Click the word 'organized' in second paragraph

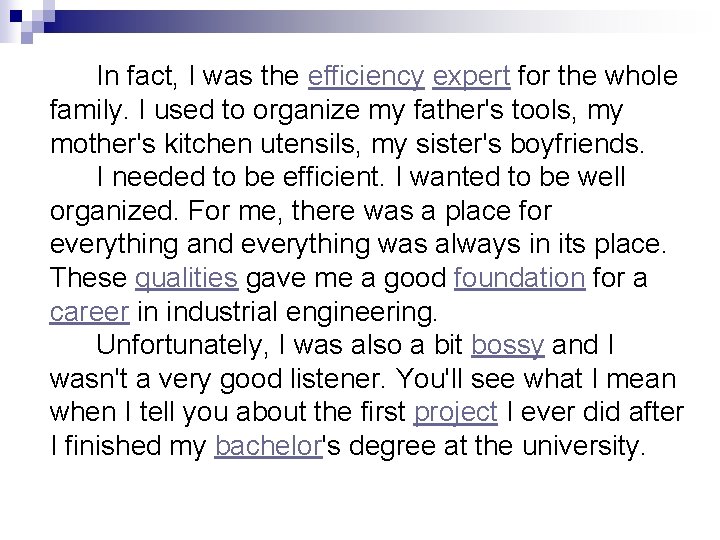(x=113, y=211)
